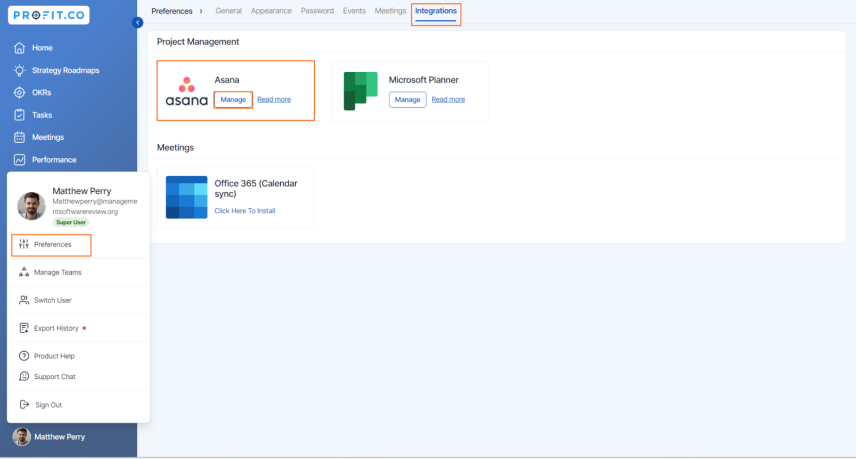Click the Super User badge

coord(71,222)
